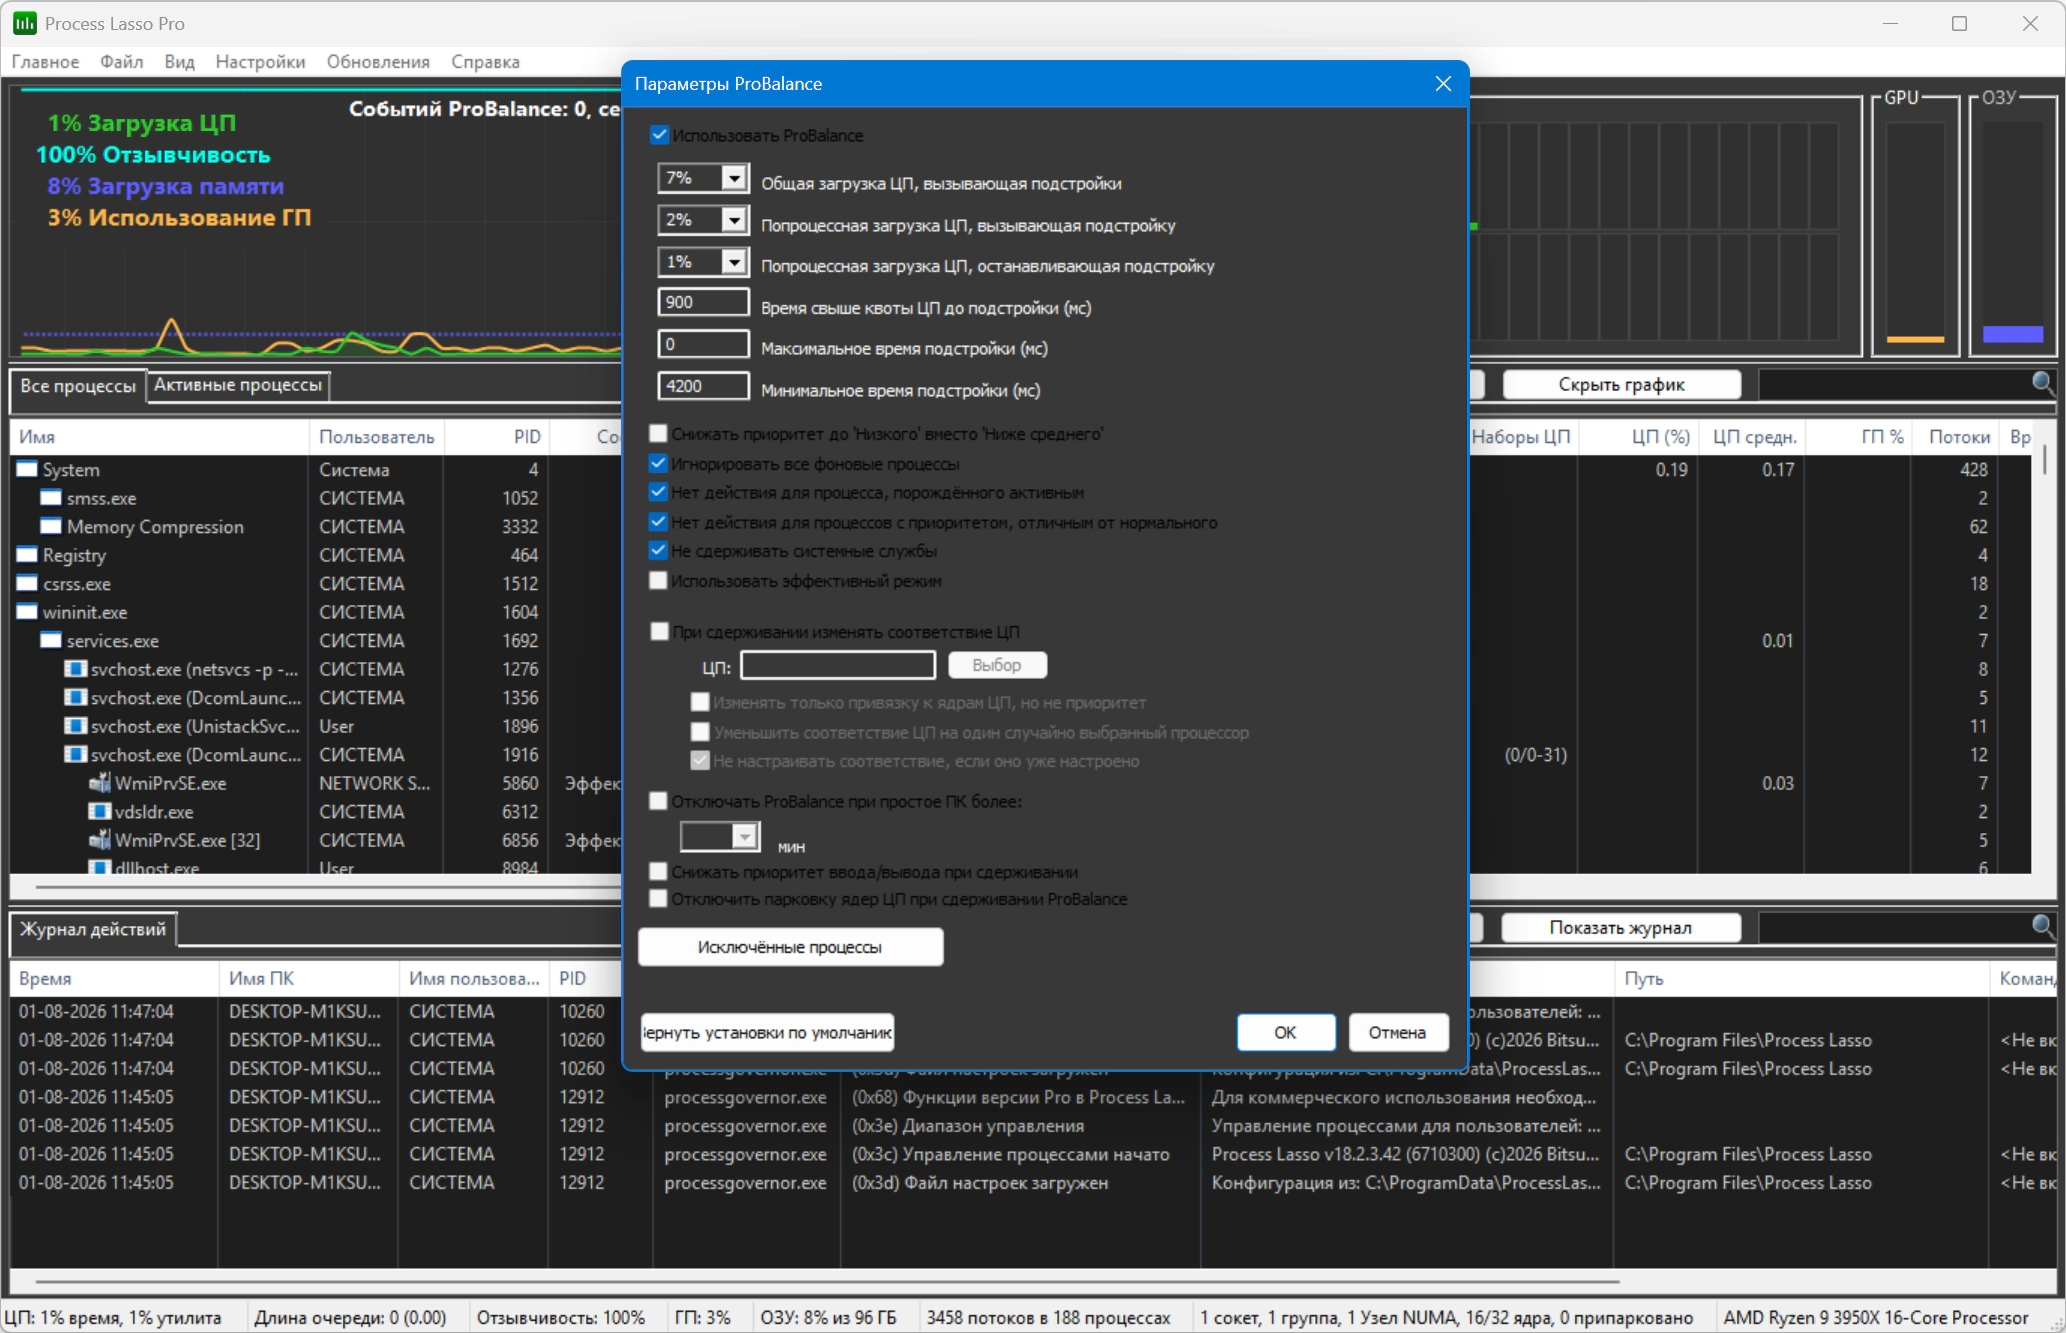Click the search magnifier icon beside Скрыть график
The height and width of the screenshot is (1333, 2066).
pos(2042,383)
